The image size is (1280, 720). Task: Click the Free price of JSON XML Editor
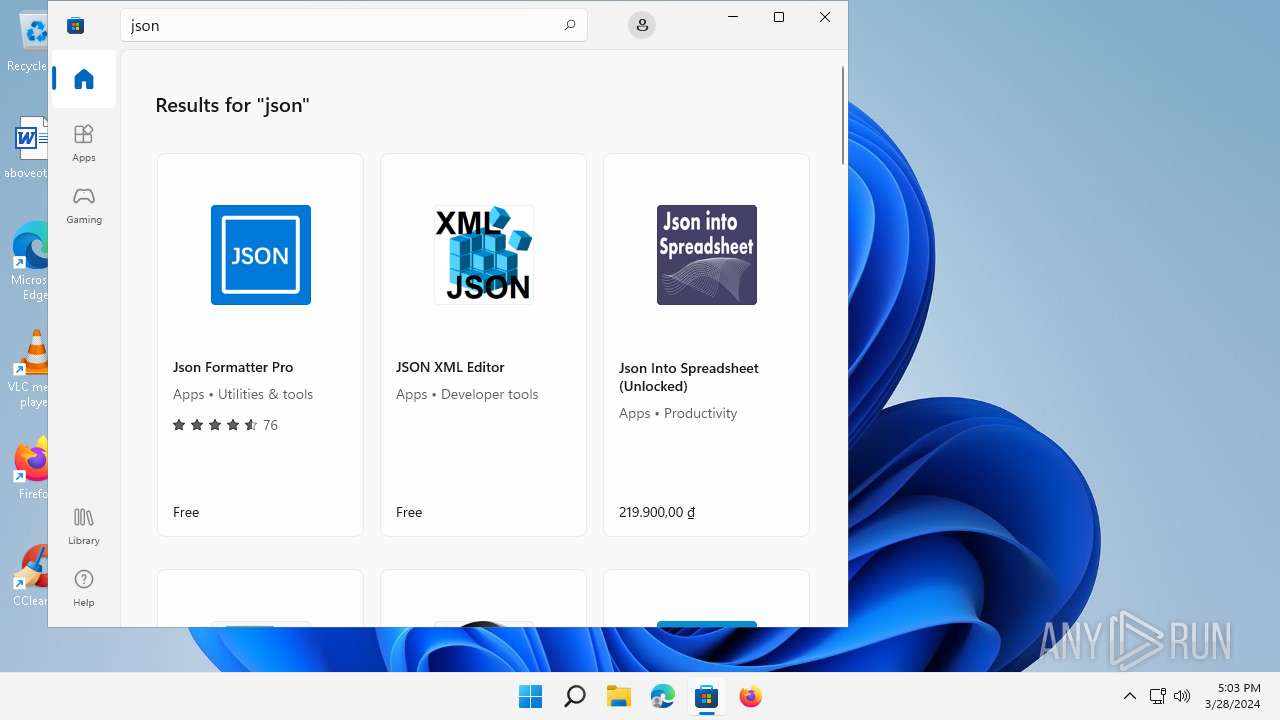[x=409, y=512]
